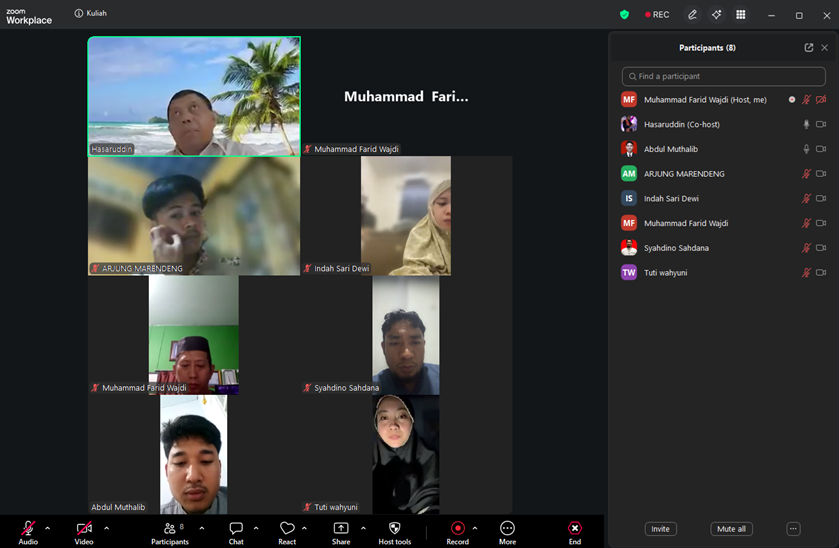839x548 pixels.
Task: Click the Zoom Workplace logo
Action: pos(29,17)
